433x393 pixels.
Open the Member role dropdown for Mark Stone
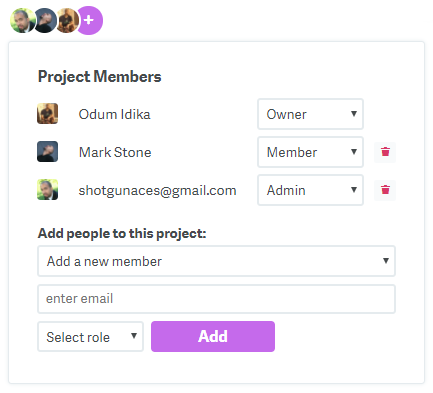pyautogui.click(x=310, y=152)
